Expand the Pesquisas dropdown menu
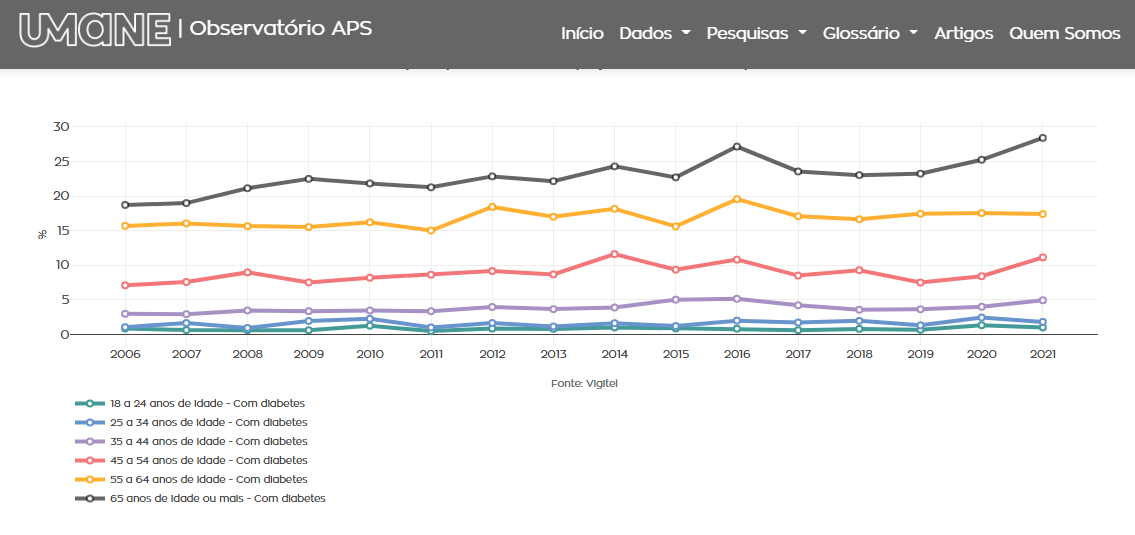 (756, 33)
